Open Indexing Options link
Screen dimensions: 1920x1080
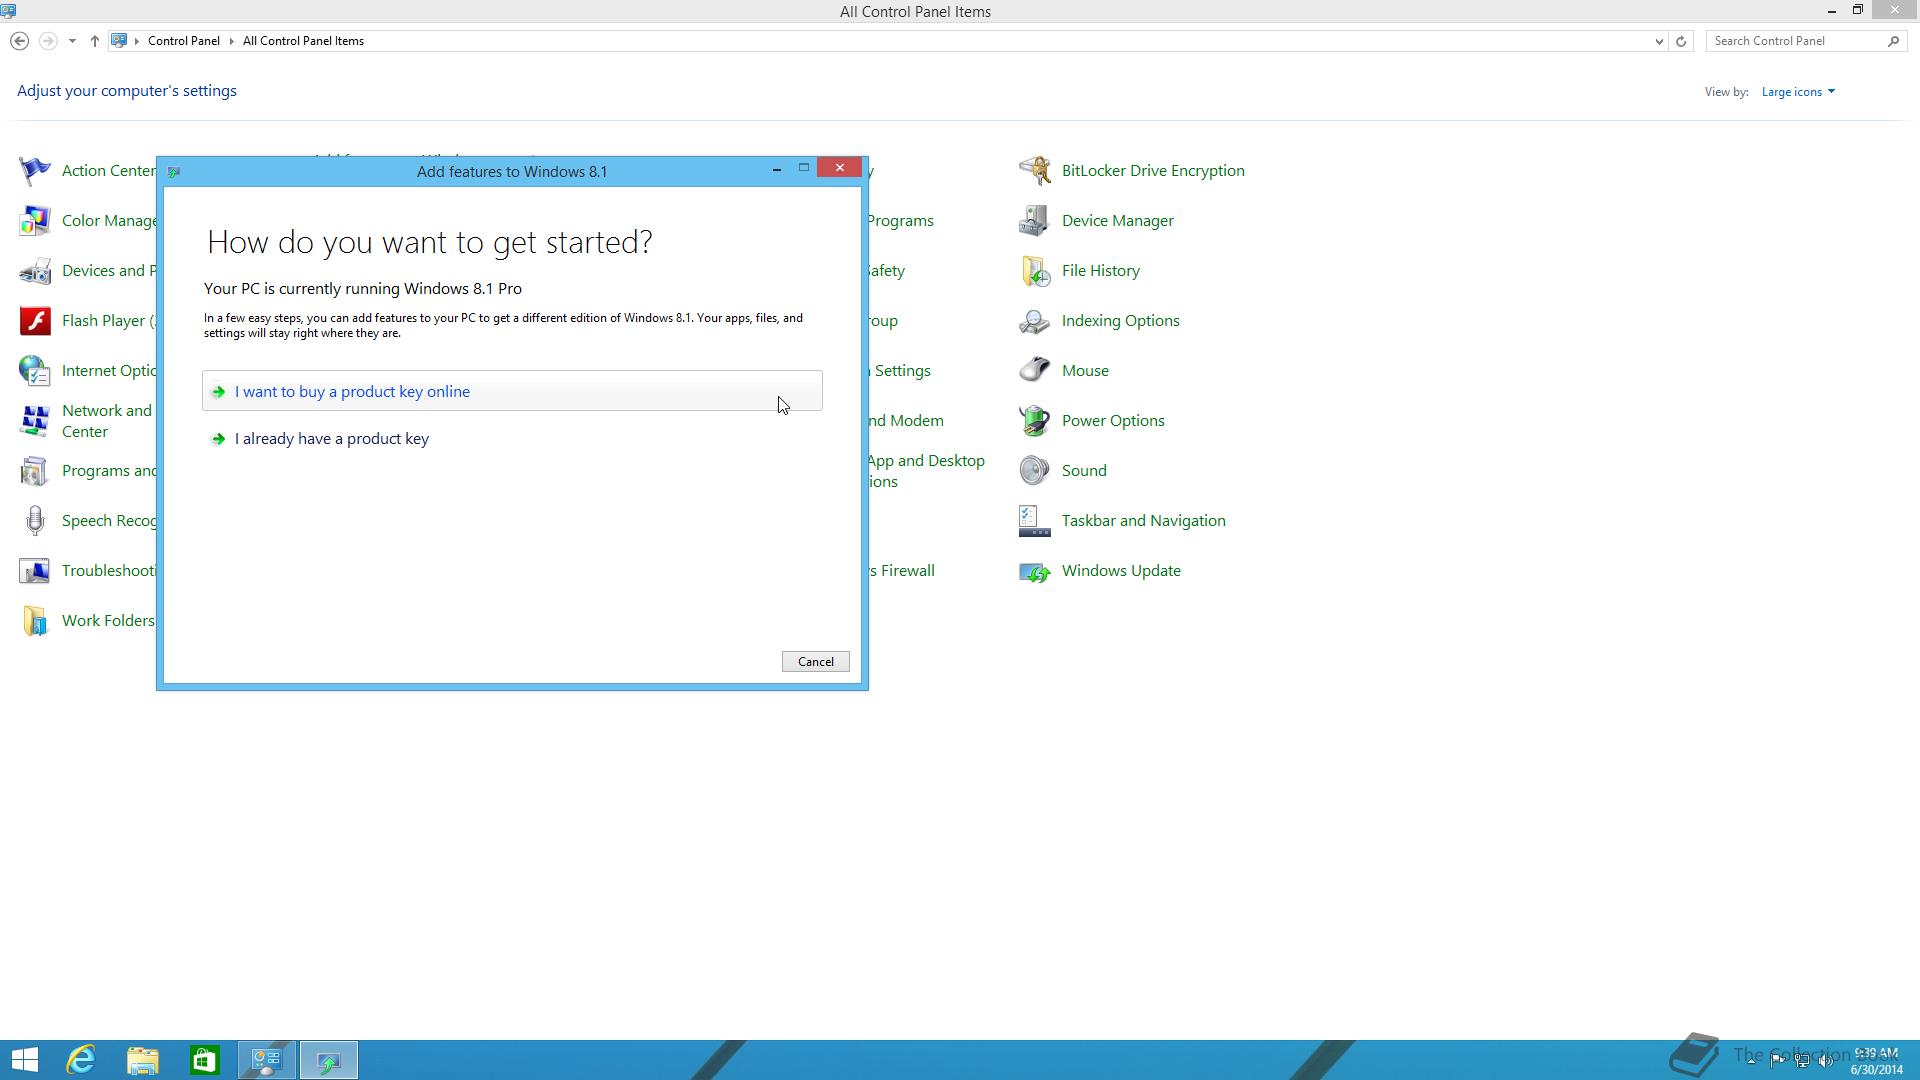click(1121, 321)
